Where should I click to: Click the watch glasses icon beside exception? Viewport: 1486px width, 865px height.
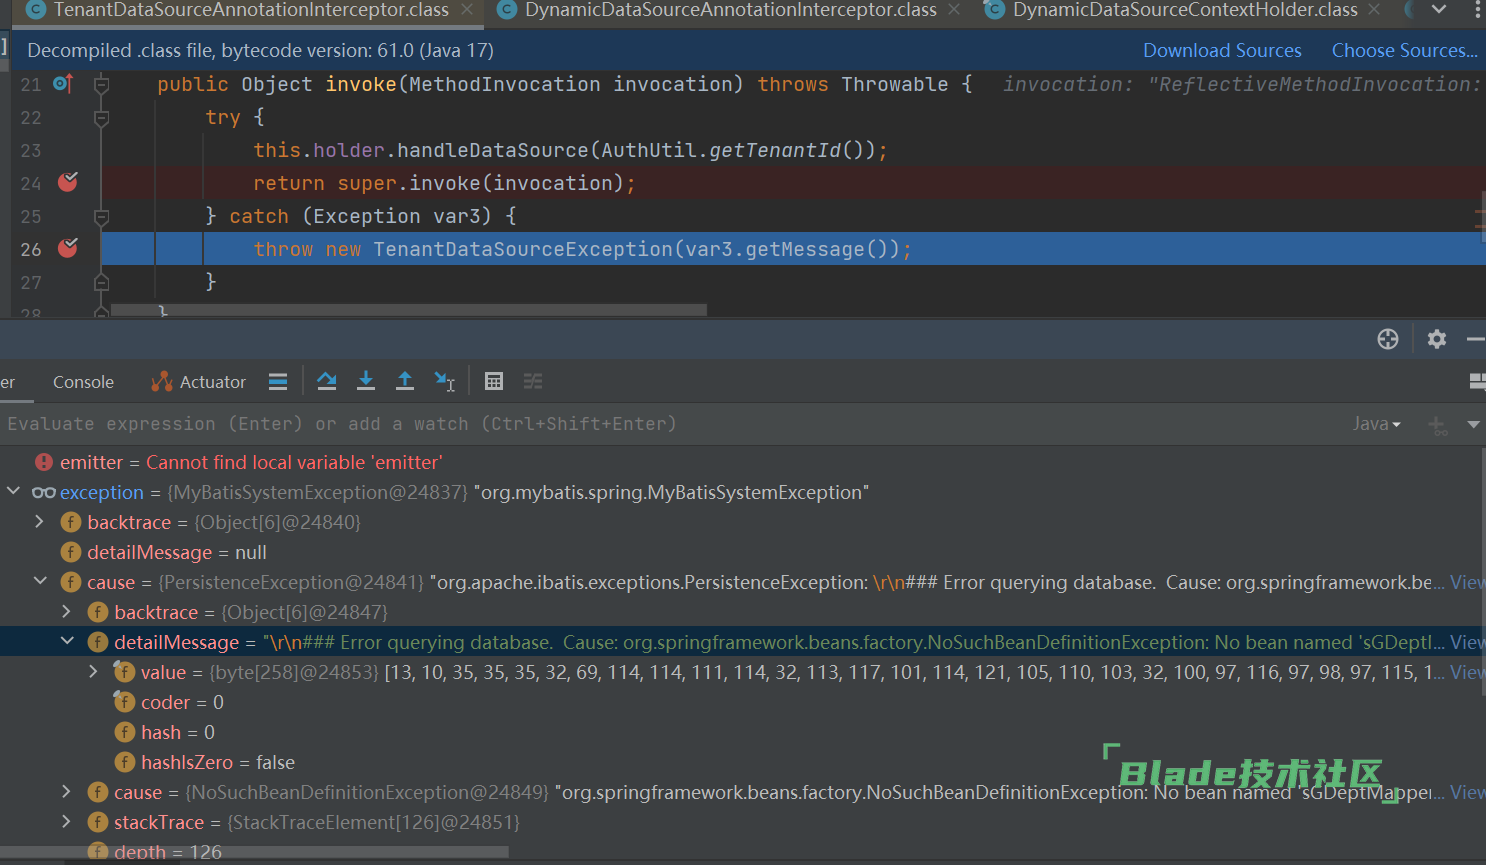click(44, 492)
